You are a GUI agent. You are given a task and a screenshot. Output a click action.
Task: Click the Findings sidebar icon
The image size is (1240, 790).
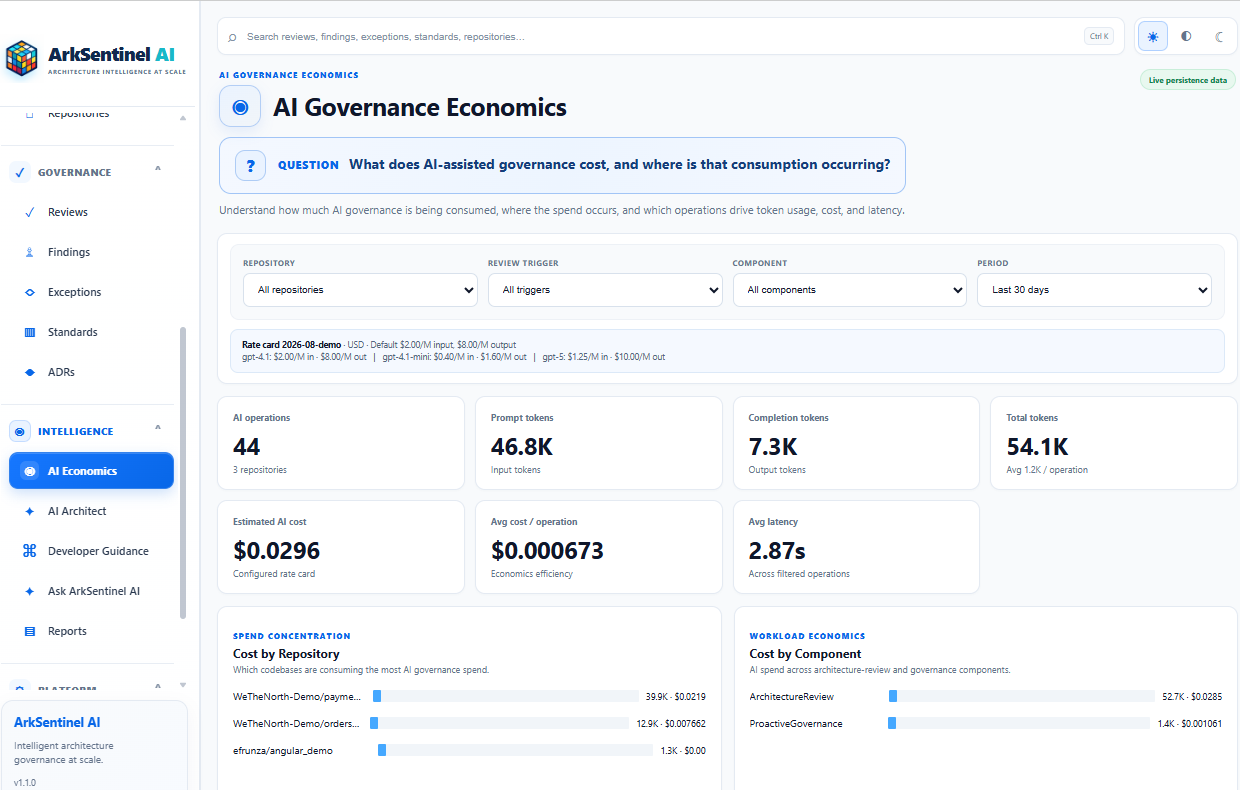click(x=29, y=252)
